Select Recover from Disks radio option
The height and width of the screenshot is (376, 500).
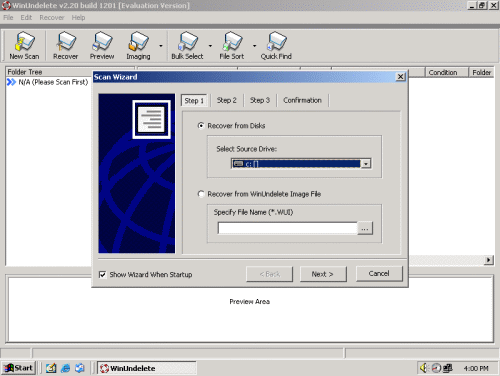(201, 126)
